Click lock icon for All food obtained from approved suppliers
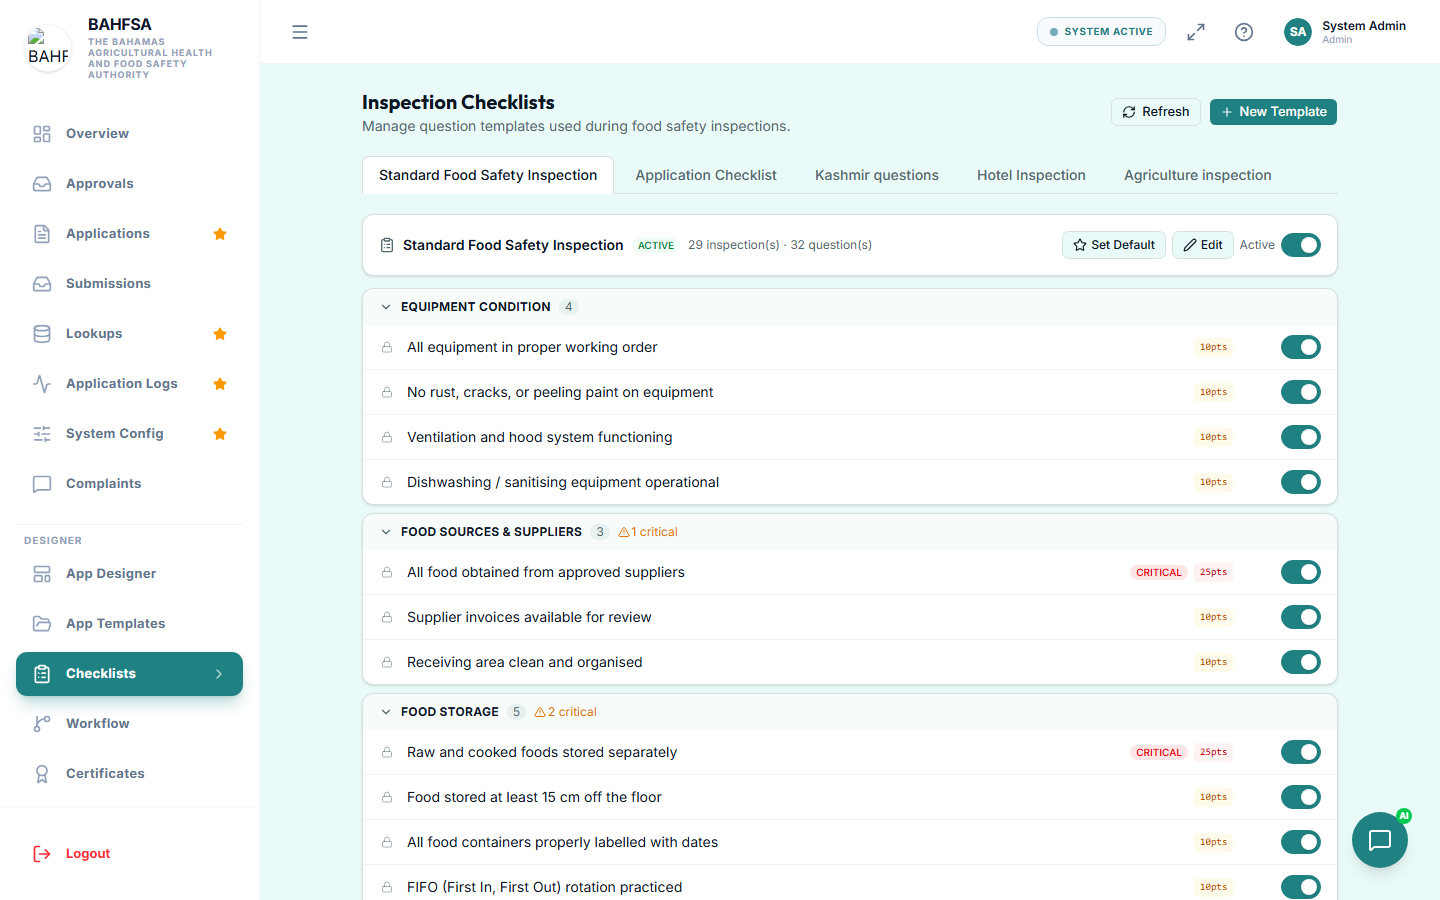1440x900 pixels. click(387, 572)
